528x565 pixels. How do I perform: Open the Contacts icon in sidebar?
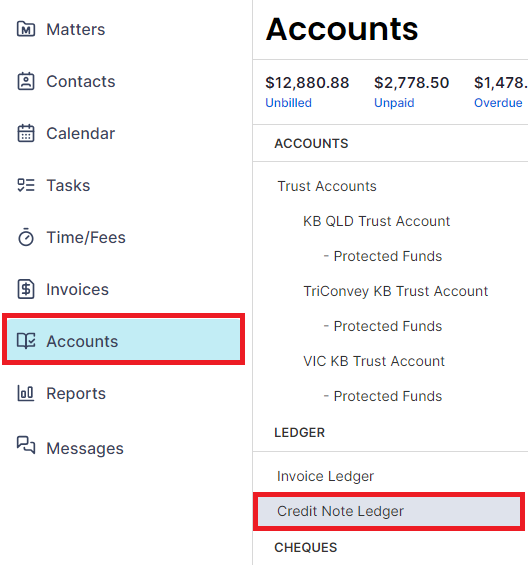coord(26,81)
